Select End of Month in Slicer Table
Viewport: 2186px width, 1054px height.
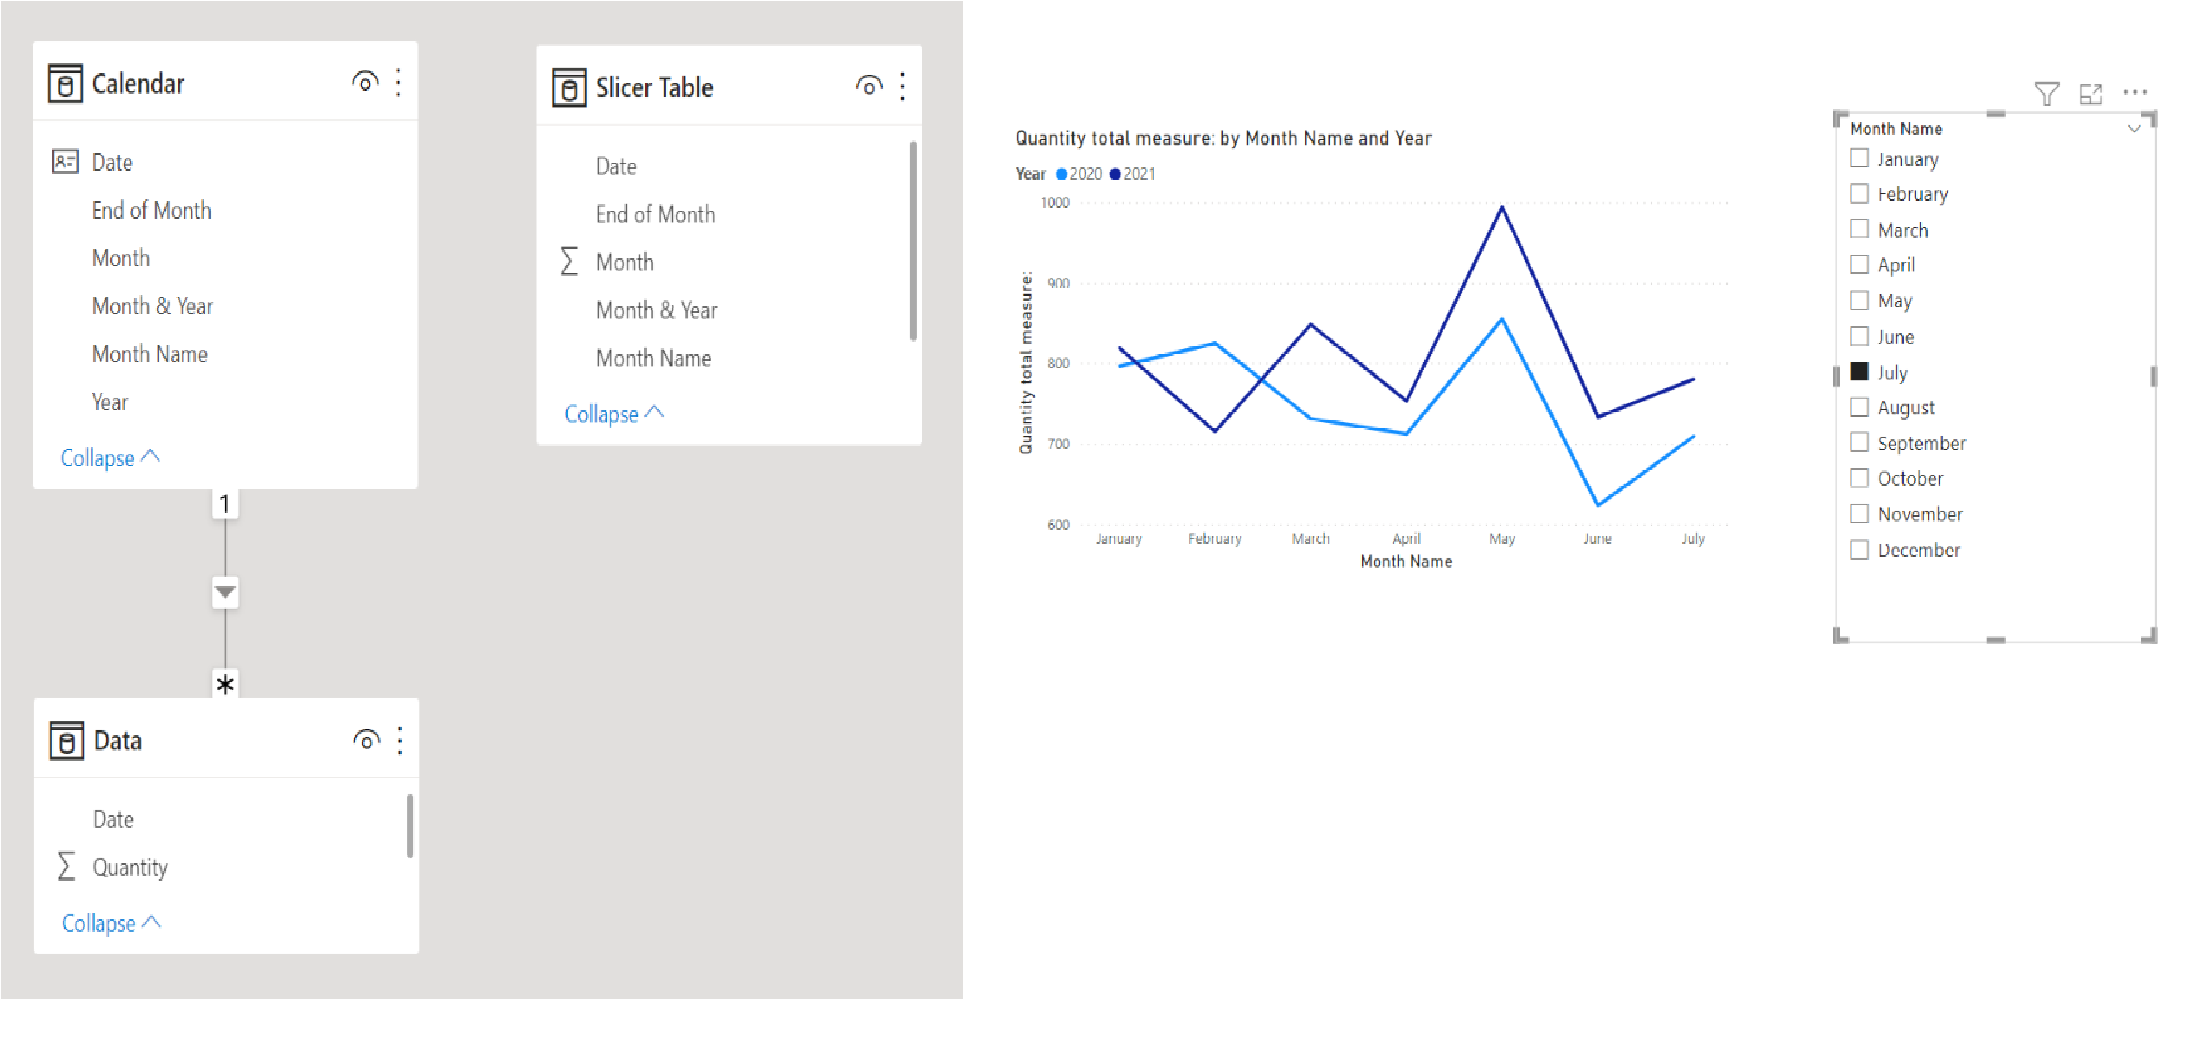pos(655,214)
